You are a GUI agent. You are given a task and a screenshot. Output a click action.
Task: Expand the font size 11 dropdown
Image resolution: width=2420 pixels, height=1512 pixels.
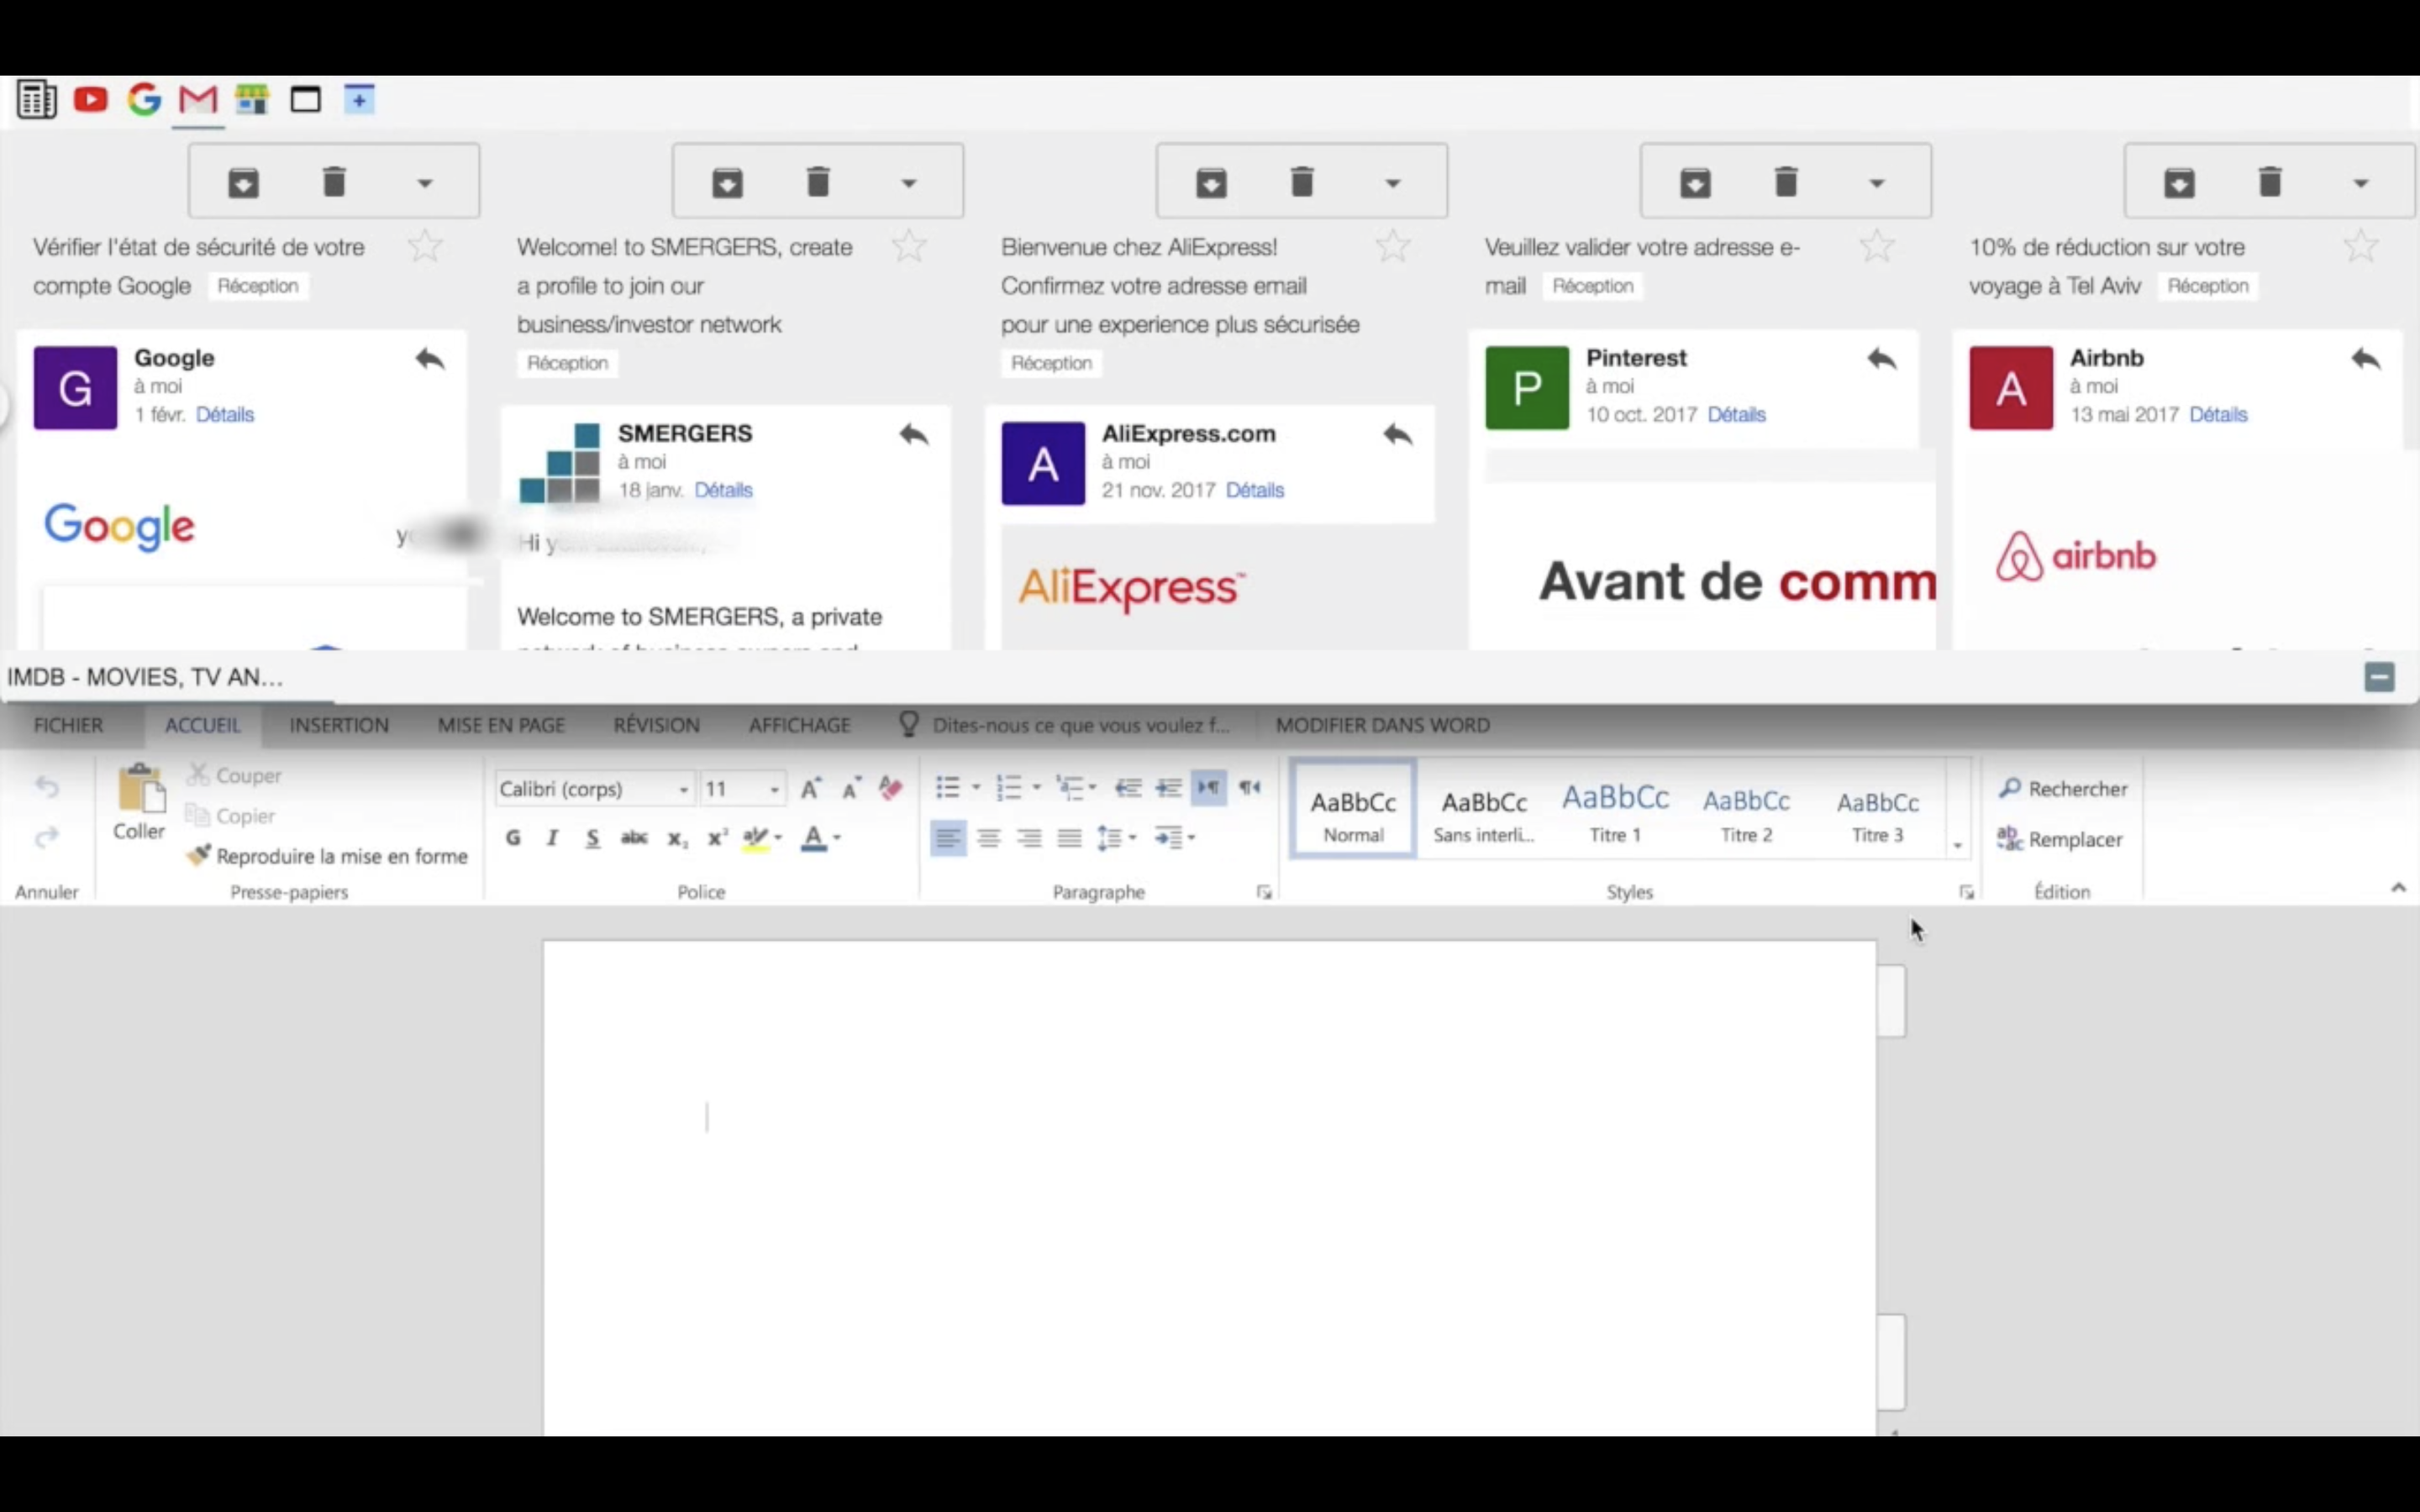coord(774,790)
